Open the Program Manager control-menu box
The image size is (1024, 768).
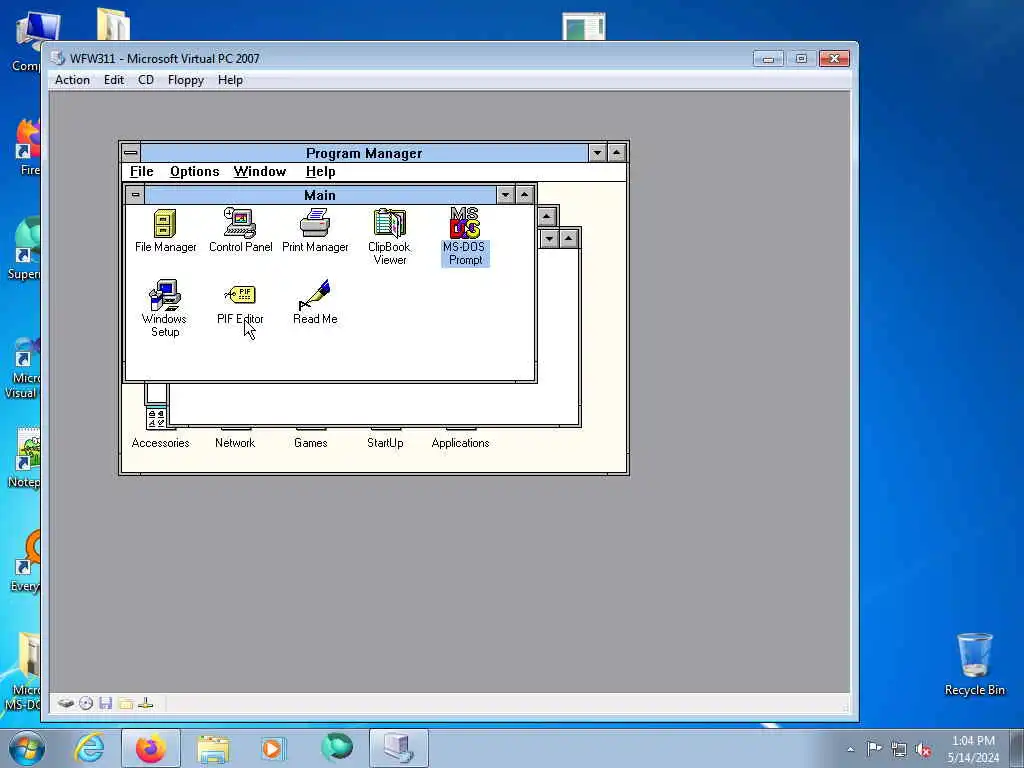pos(131,153)
